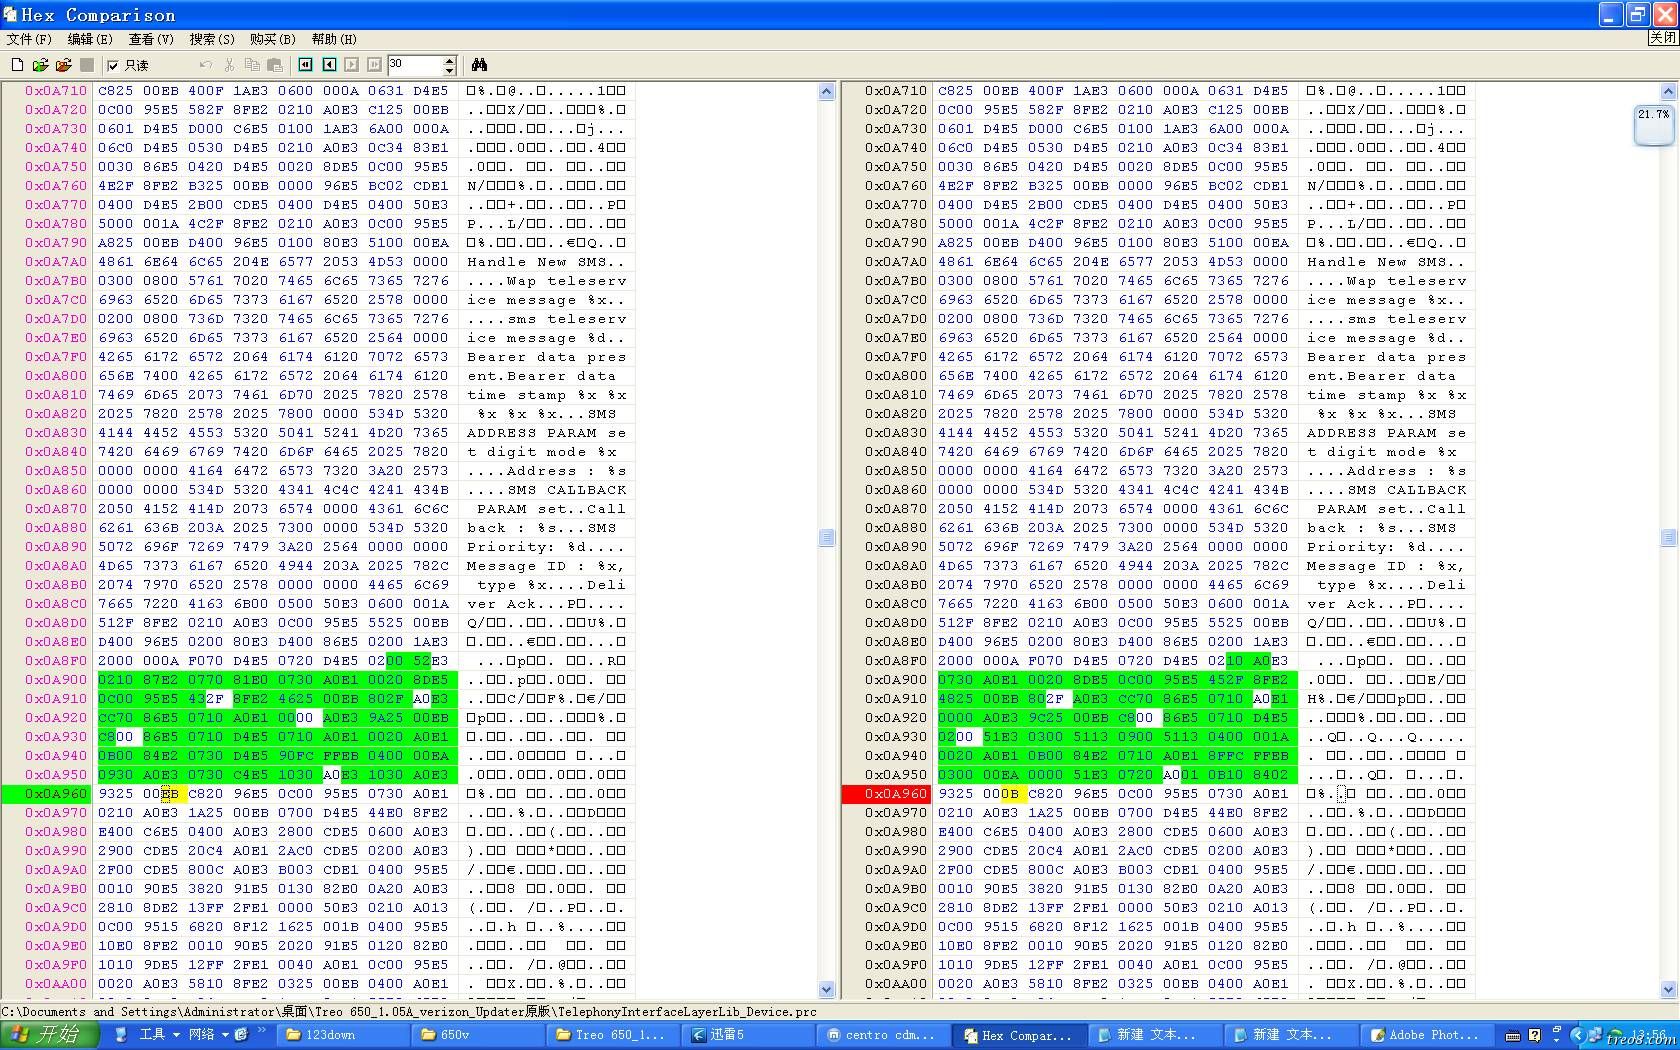Click the Hex Compar... taskbar button
The width and height of the screenshot is (1680, 1050).
(x=1020, y=1035)
